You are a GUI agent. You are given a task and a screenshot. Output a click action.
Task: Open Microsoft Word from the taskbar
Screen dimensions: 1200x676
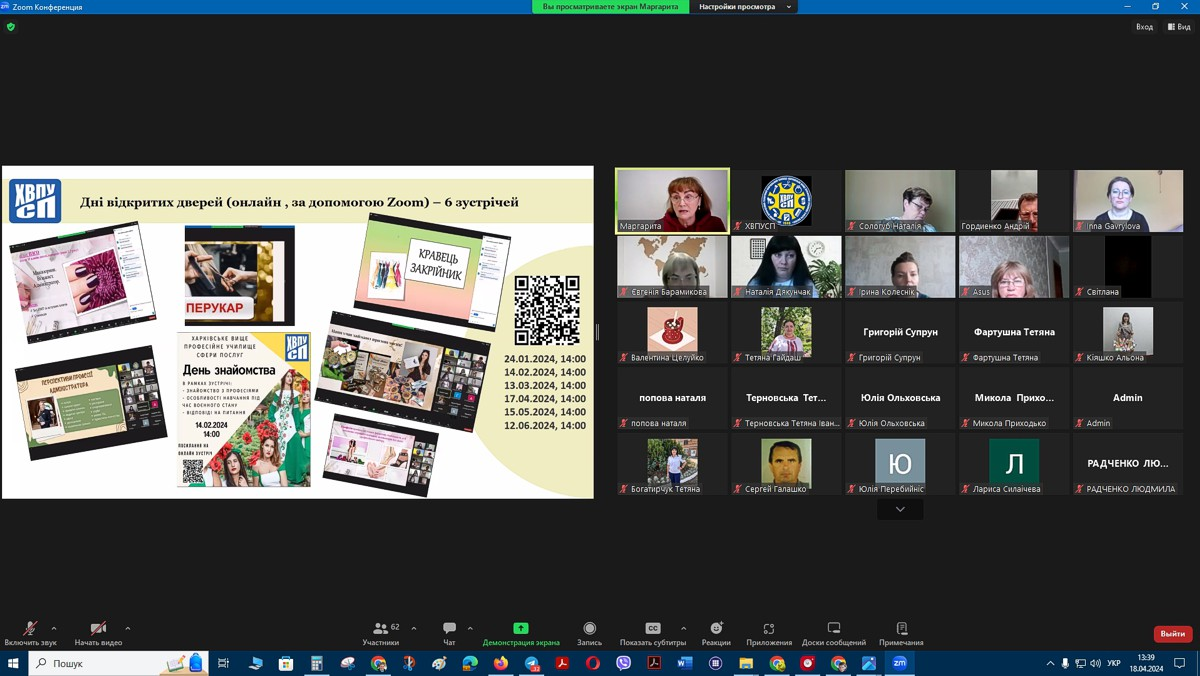[x=685, y=663]
